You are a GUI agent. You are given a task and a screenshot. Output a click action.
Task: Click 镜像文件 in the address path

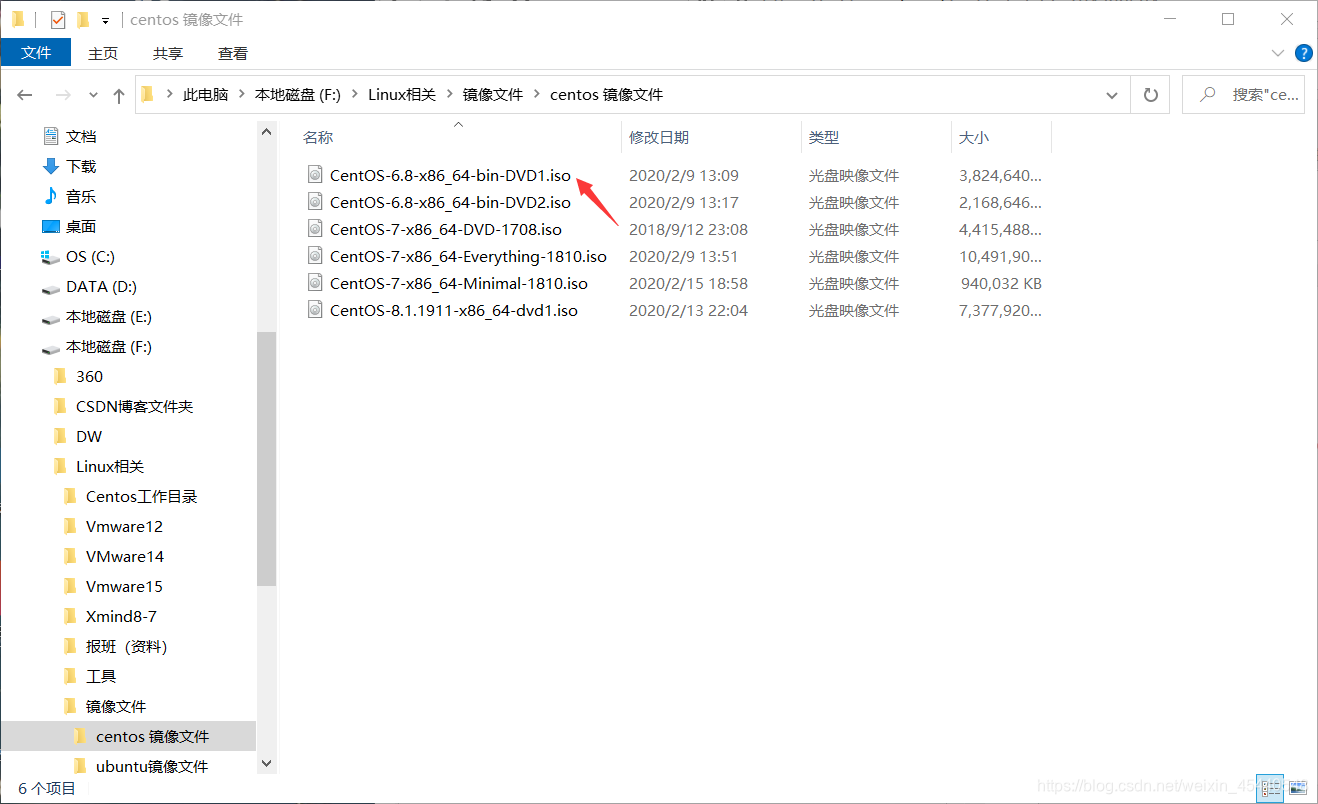point(492,94)
